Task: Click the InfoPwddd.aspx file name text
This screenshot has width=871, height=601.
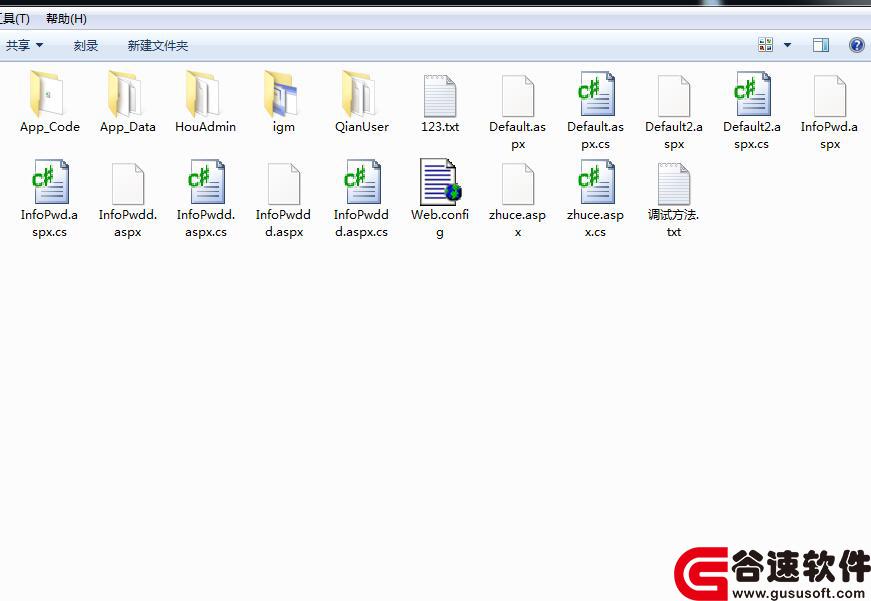Action: [283, 223]
